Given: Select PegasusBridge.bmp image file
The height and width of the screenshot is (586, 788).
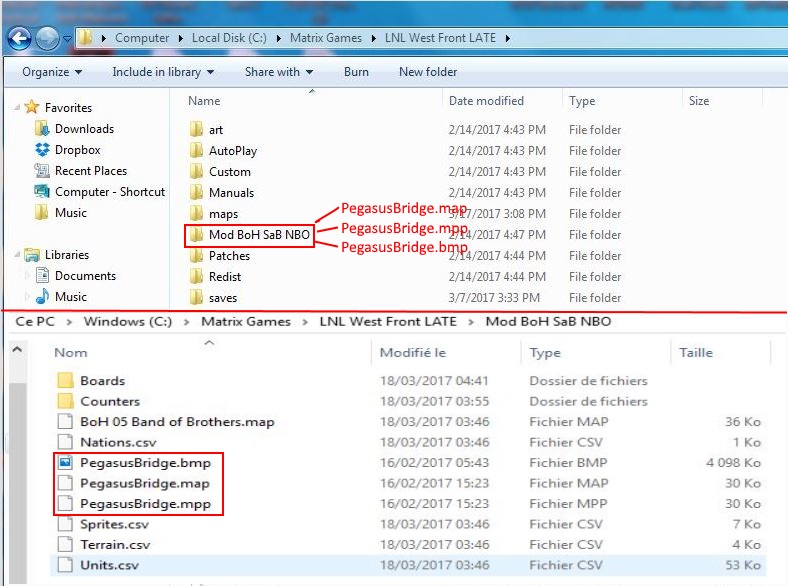Looking at the screenshot, I should (145, 463).
